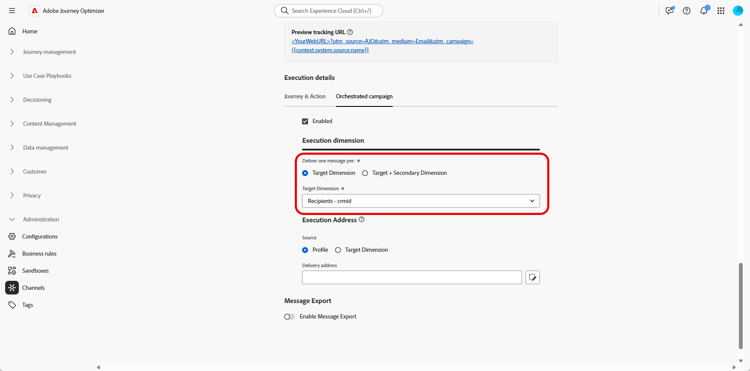This screenshot has width=750, height=371.
Task: Open the Recipients - crmid dropdown
Action: [x=421, y=201]
